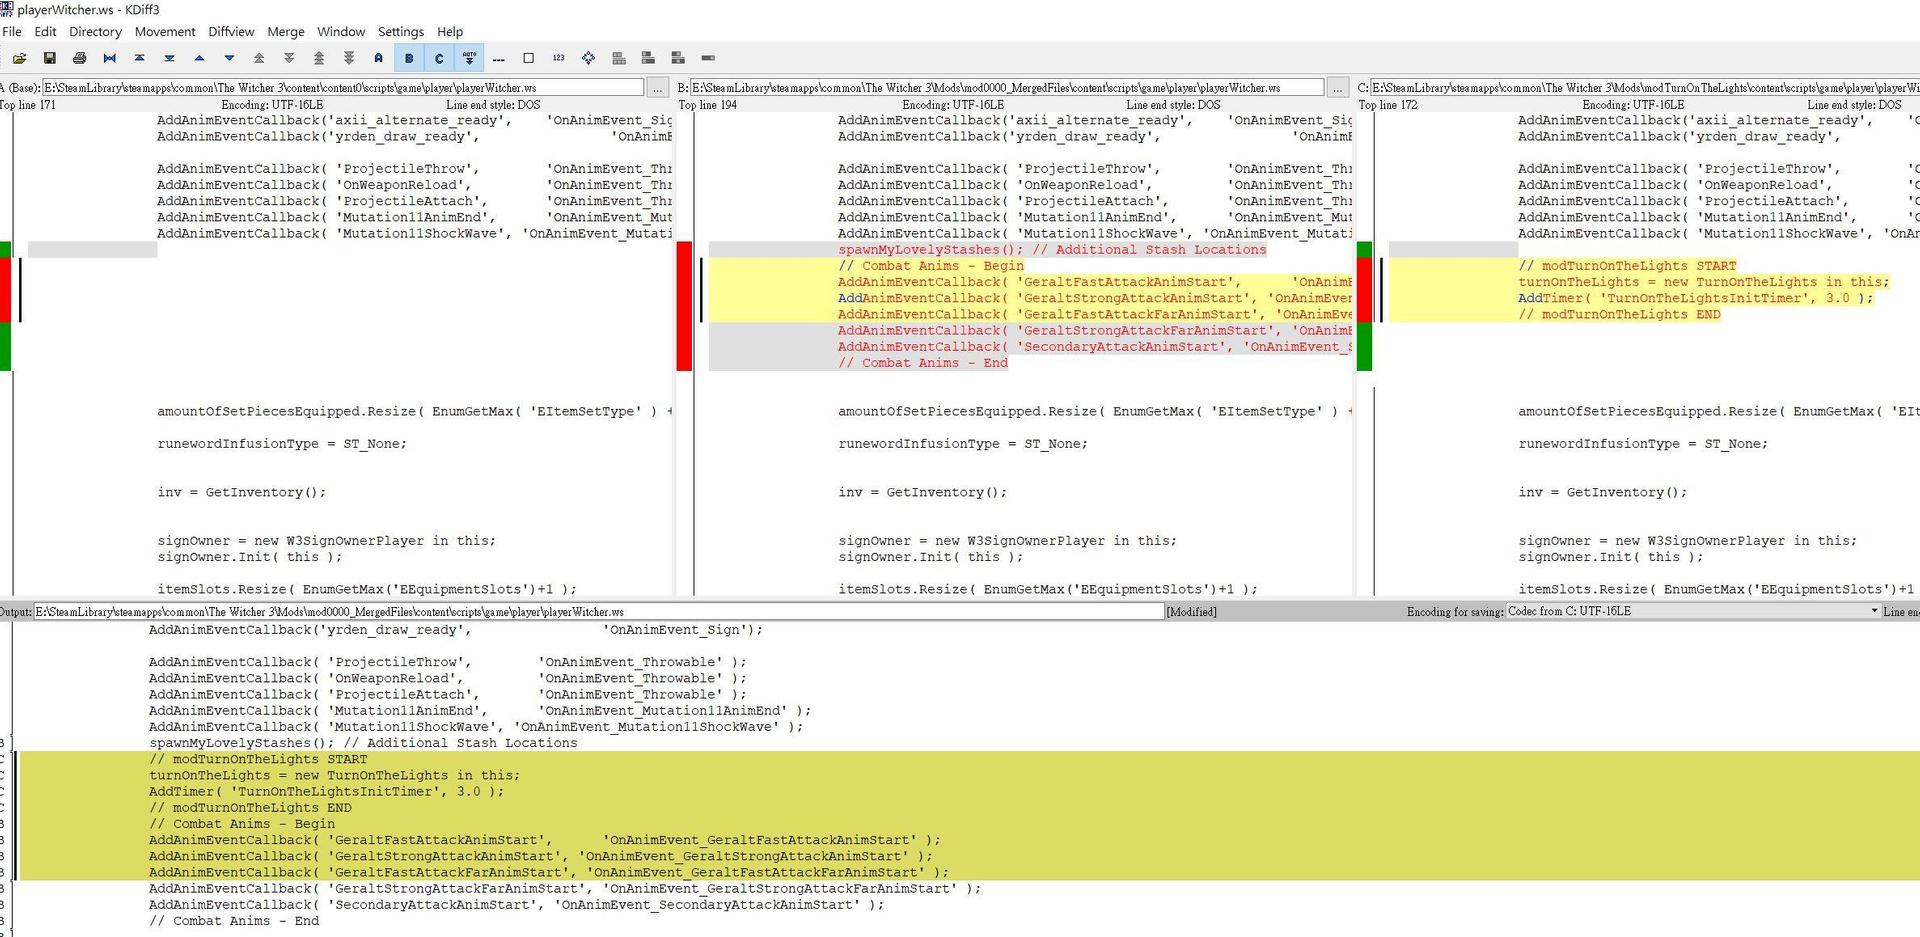Image resolution: width=1920 pixels, height=937 pixels.
Task: Toggle auto-advance to next conflict button
Action: pyautogui.click(x=469, y=58)
